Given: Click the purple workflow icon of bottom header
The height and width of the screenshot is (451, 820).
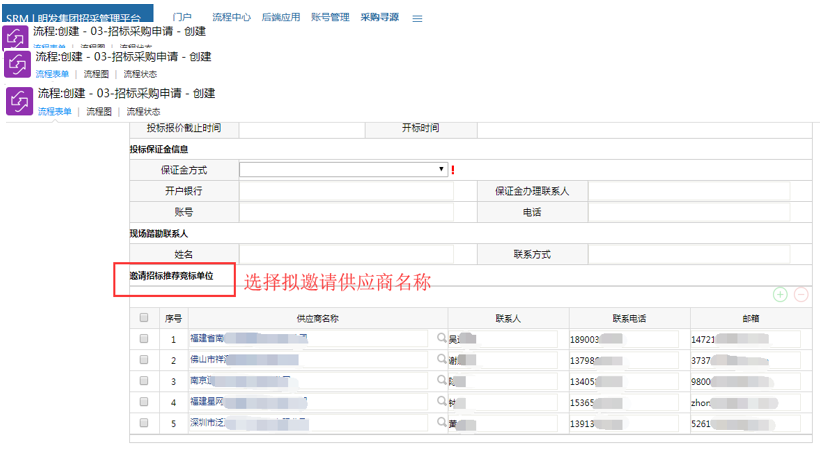Looking at the screenshot, I should click(x=20, y=101).
